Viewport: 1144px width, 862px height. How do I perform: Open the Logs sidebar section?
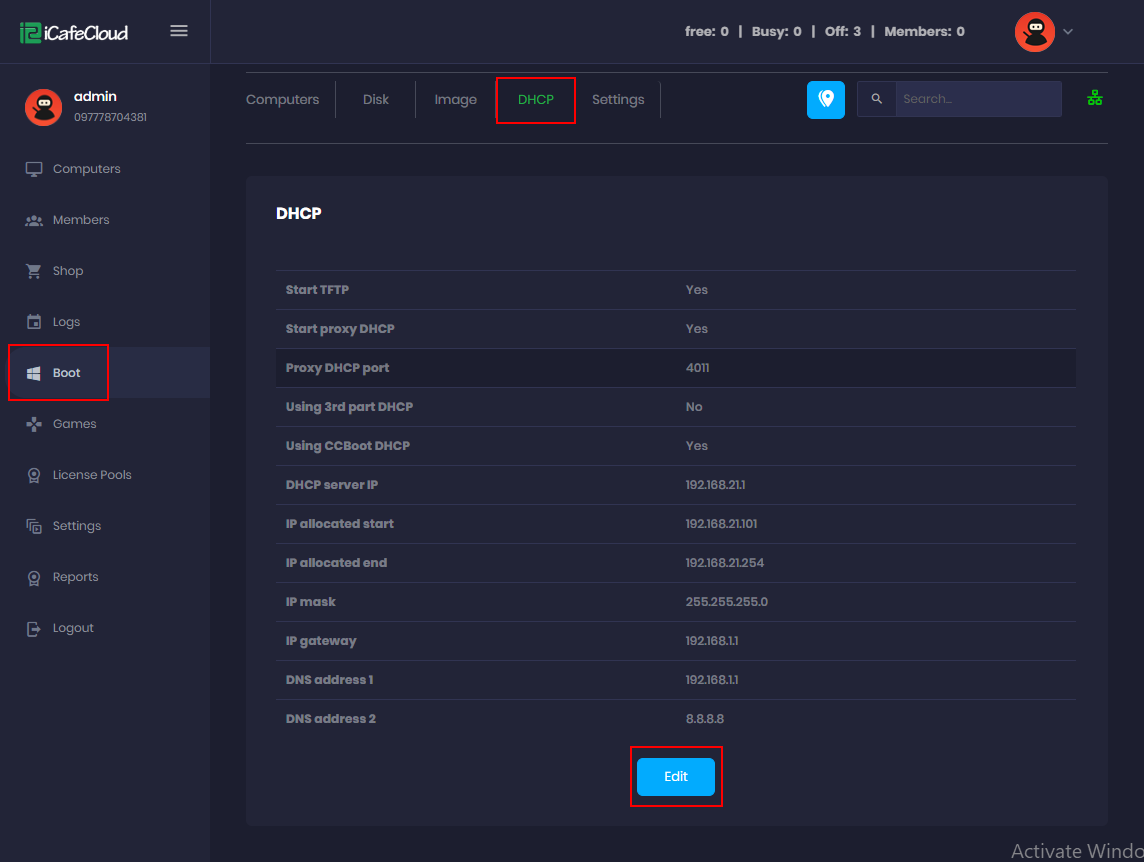click(x=66, y=322)
